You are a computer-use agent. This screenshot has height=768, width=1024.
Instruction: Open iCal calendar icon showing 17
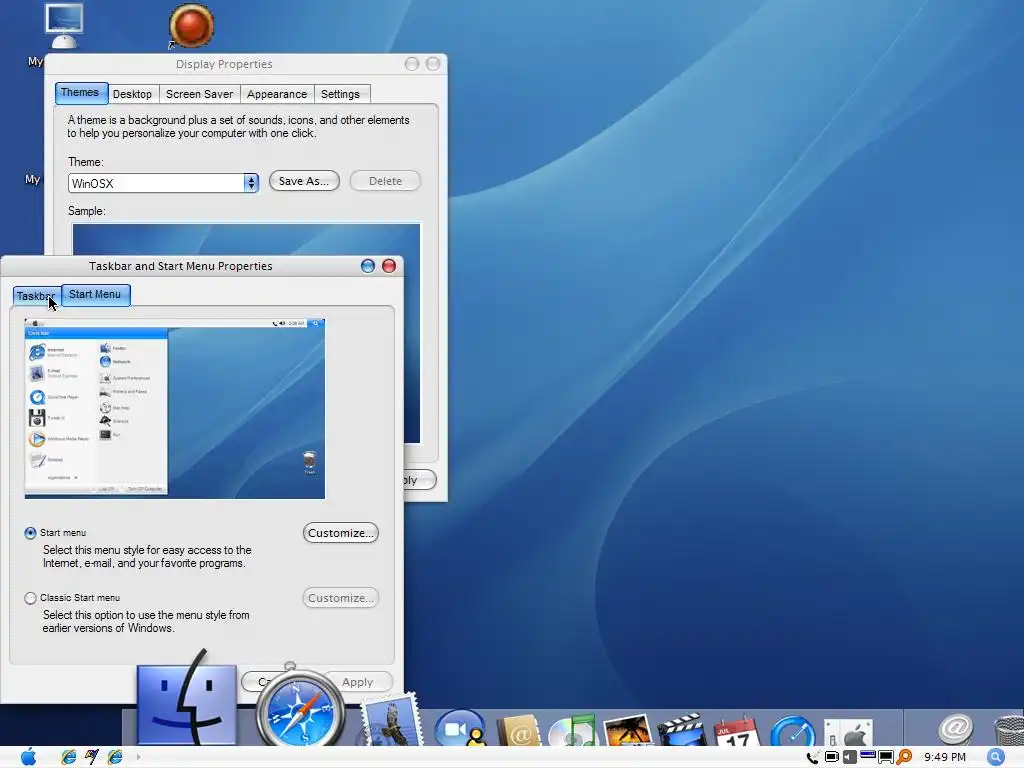(x=737, y=731)
